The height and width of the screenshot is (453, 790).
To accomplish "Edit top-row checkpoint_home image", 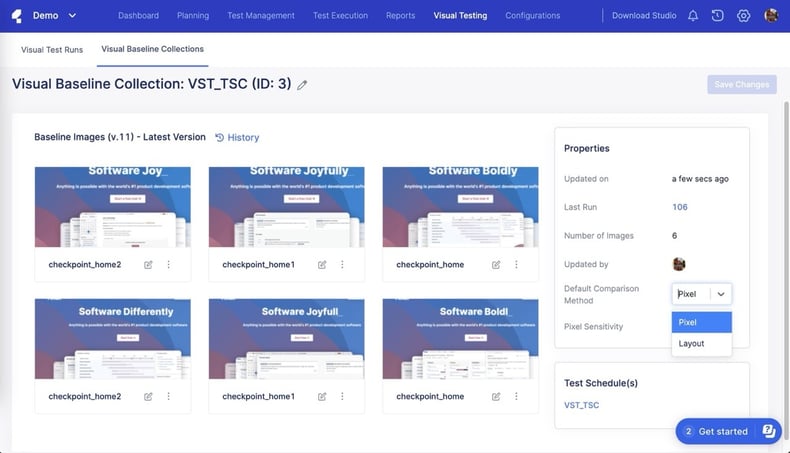I will tap(496, 265).
